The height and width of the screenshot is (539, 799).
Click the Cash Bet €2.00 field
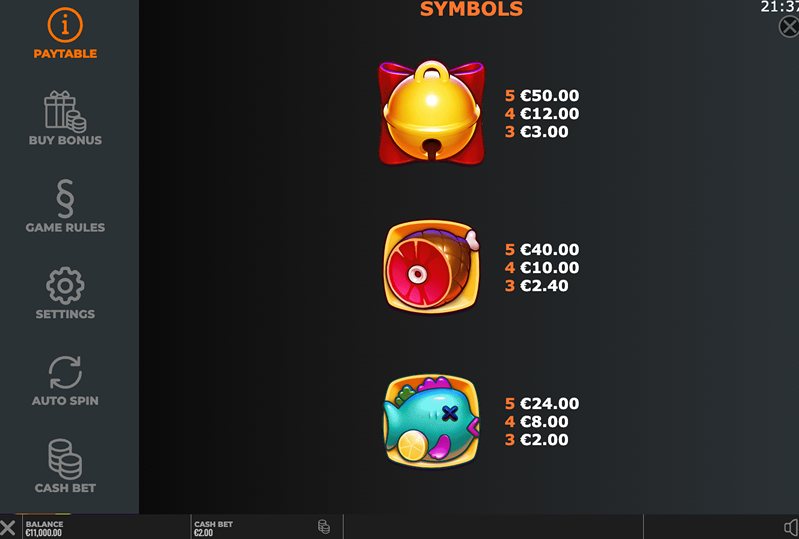point(214,528)
